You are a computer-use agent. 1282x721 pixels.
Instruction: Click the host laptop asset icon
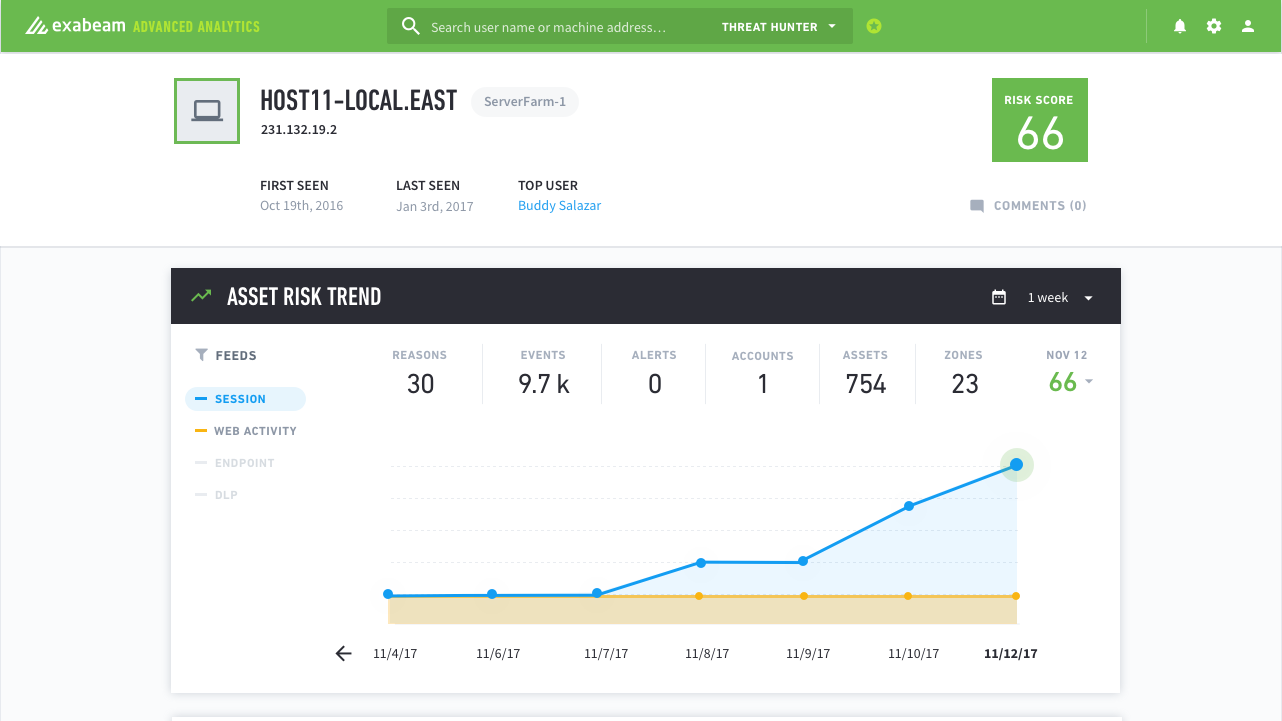point(207,111)
